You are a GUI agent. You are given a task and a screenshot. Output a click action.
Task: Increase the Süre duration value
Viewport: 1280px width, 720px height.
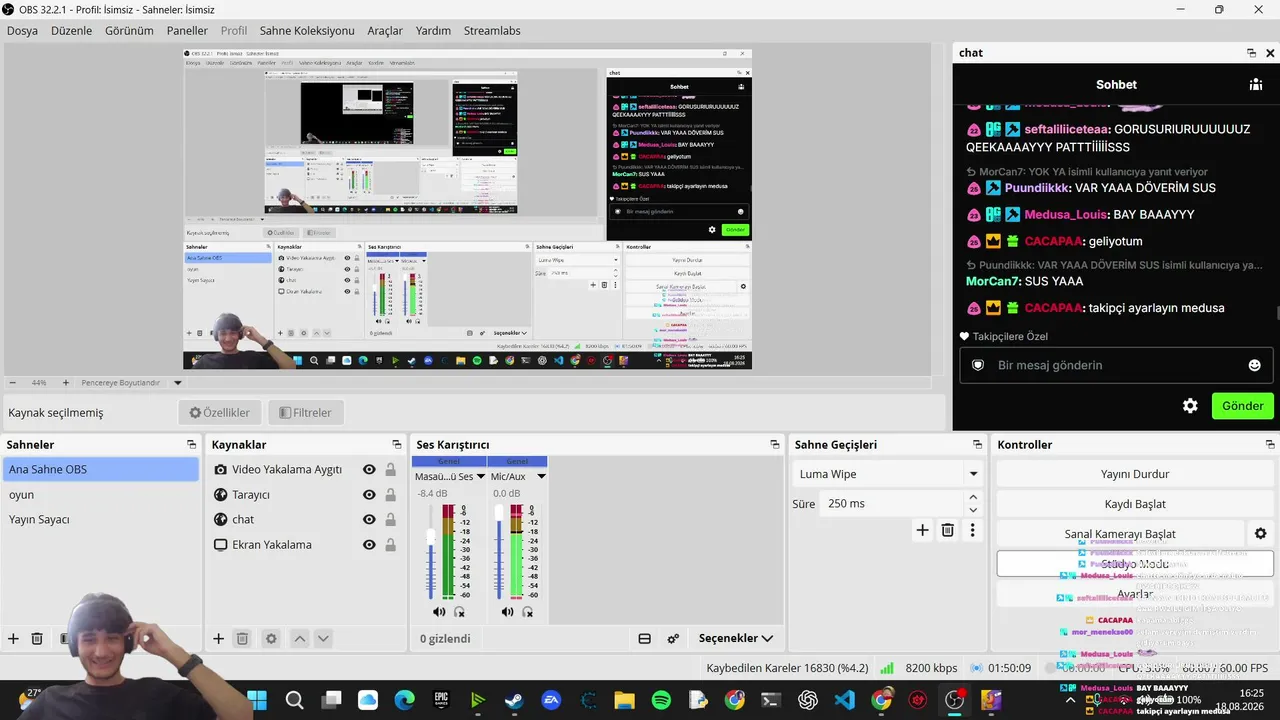[973, 497]
